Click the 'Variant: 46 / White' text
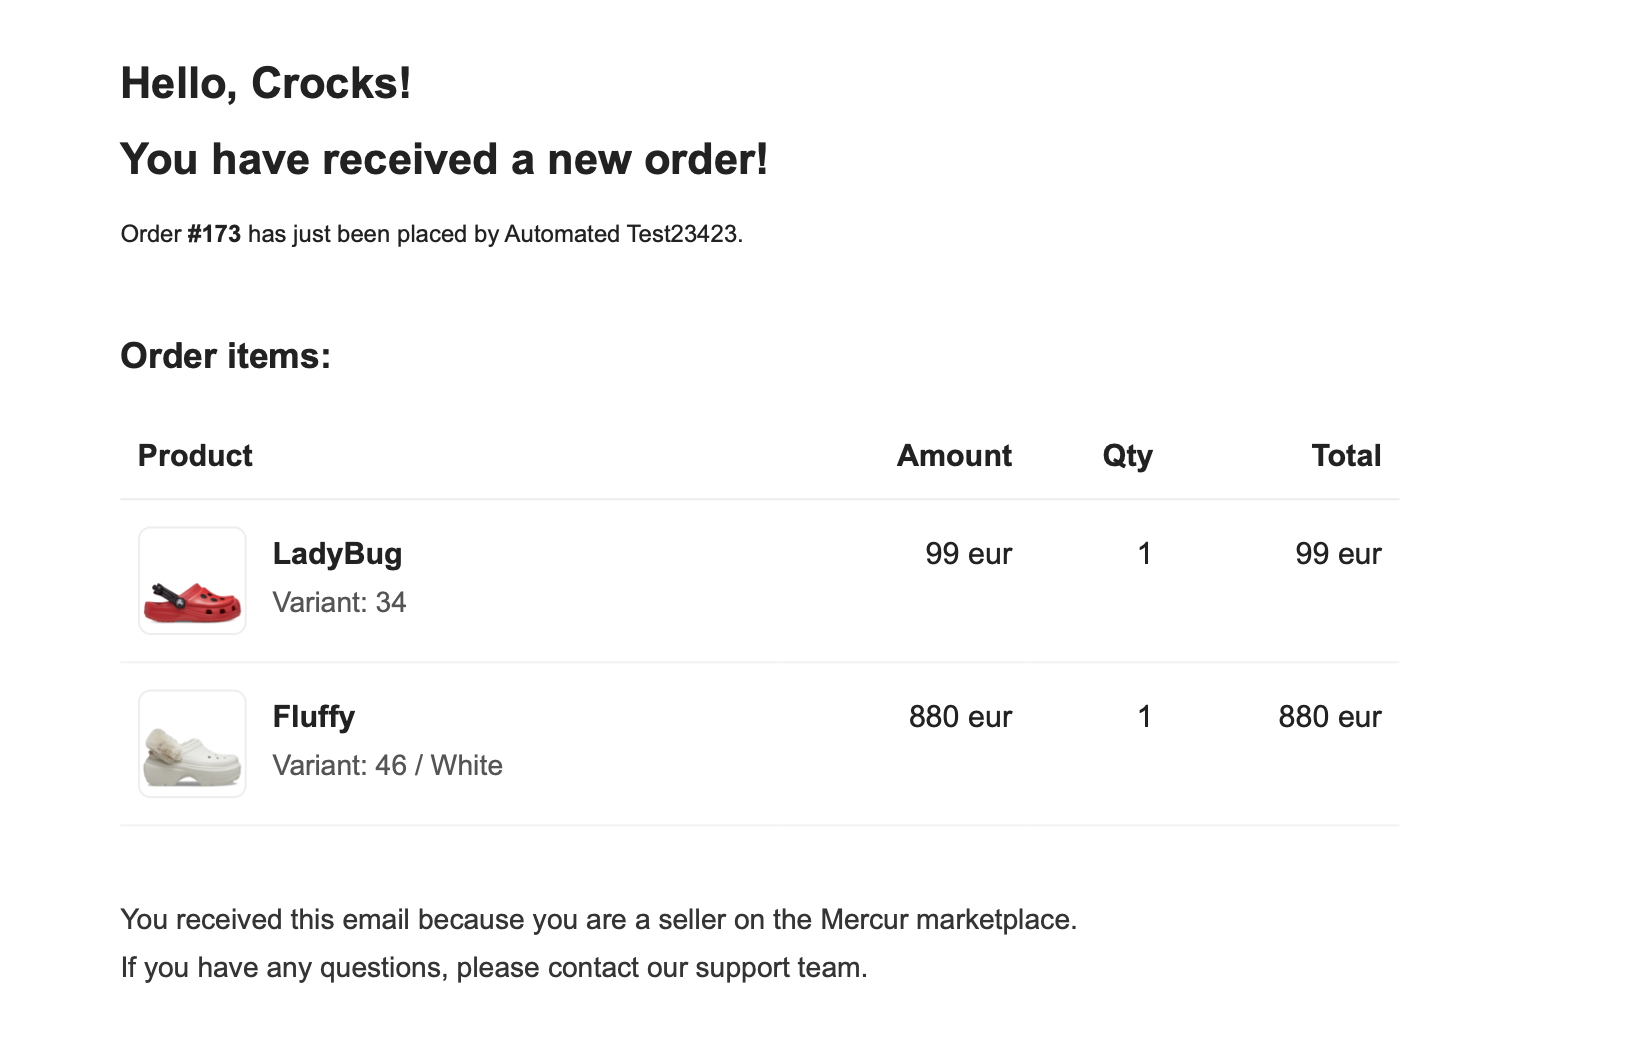The height and width of the screenshot is (1064, 1630). coord(388,765)
